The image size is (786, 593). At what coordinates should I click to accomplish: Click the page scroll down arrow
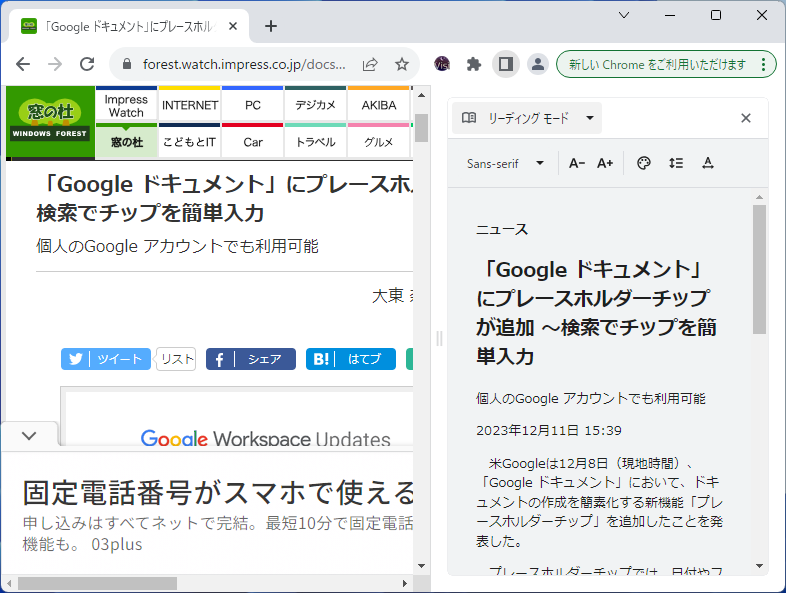pos(422,566)
